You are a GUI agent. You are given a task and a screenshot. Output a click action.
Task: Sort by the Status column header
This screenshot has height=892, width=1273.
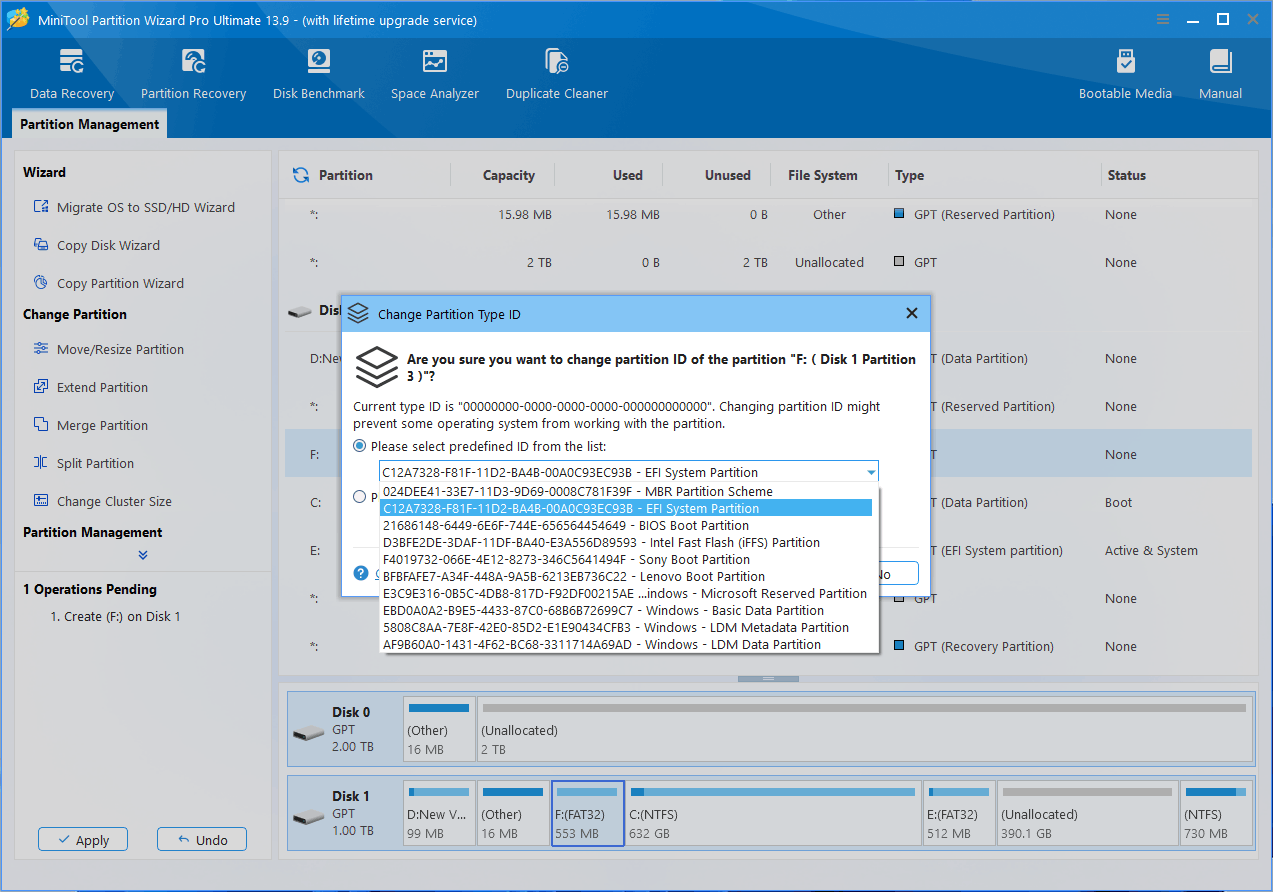click(x=1126, y=175)
